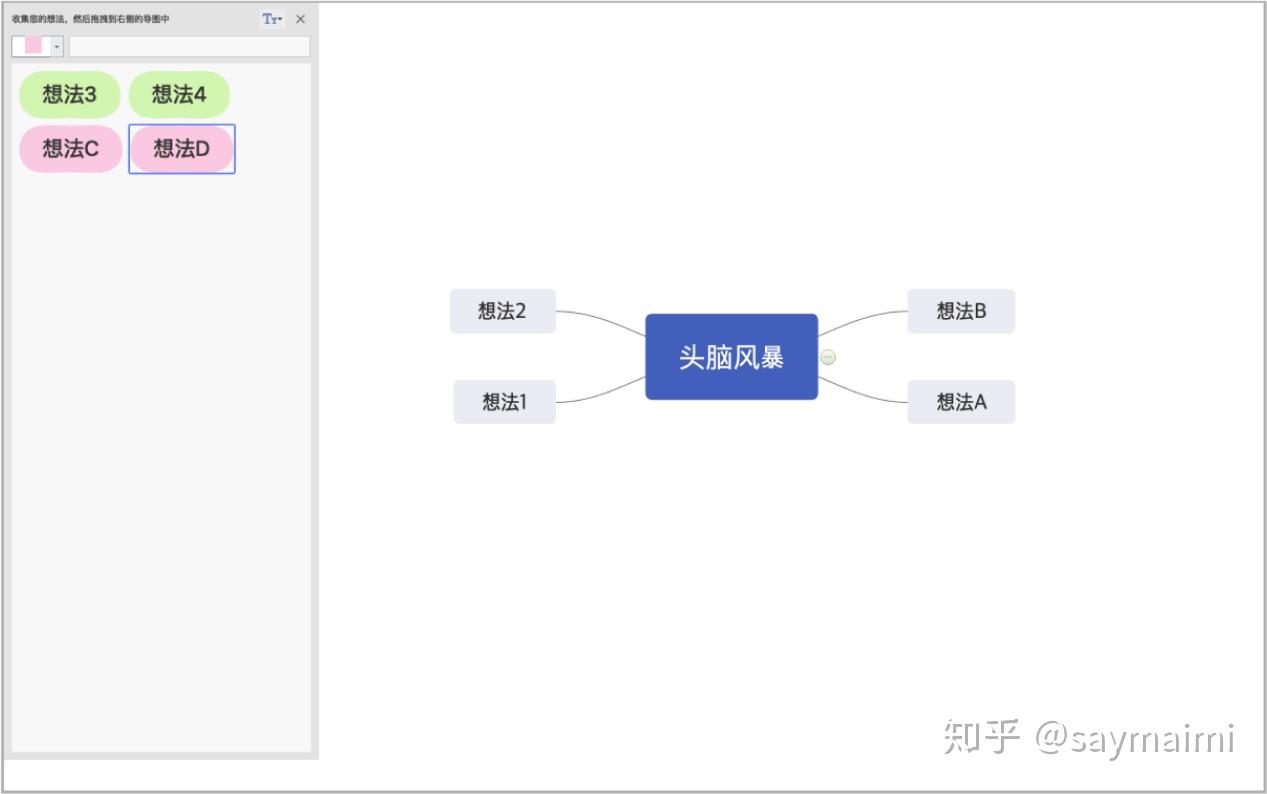Screen dimensions: 1267x794
Task: Select the 想法1 topic node
Action: pos(504,401)
